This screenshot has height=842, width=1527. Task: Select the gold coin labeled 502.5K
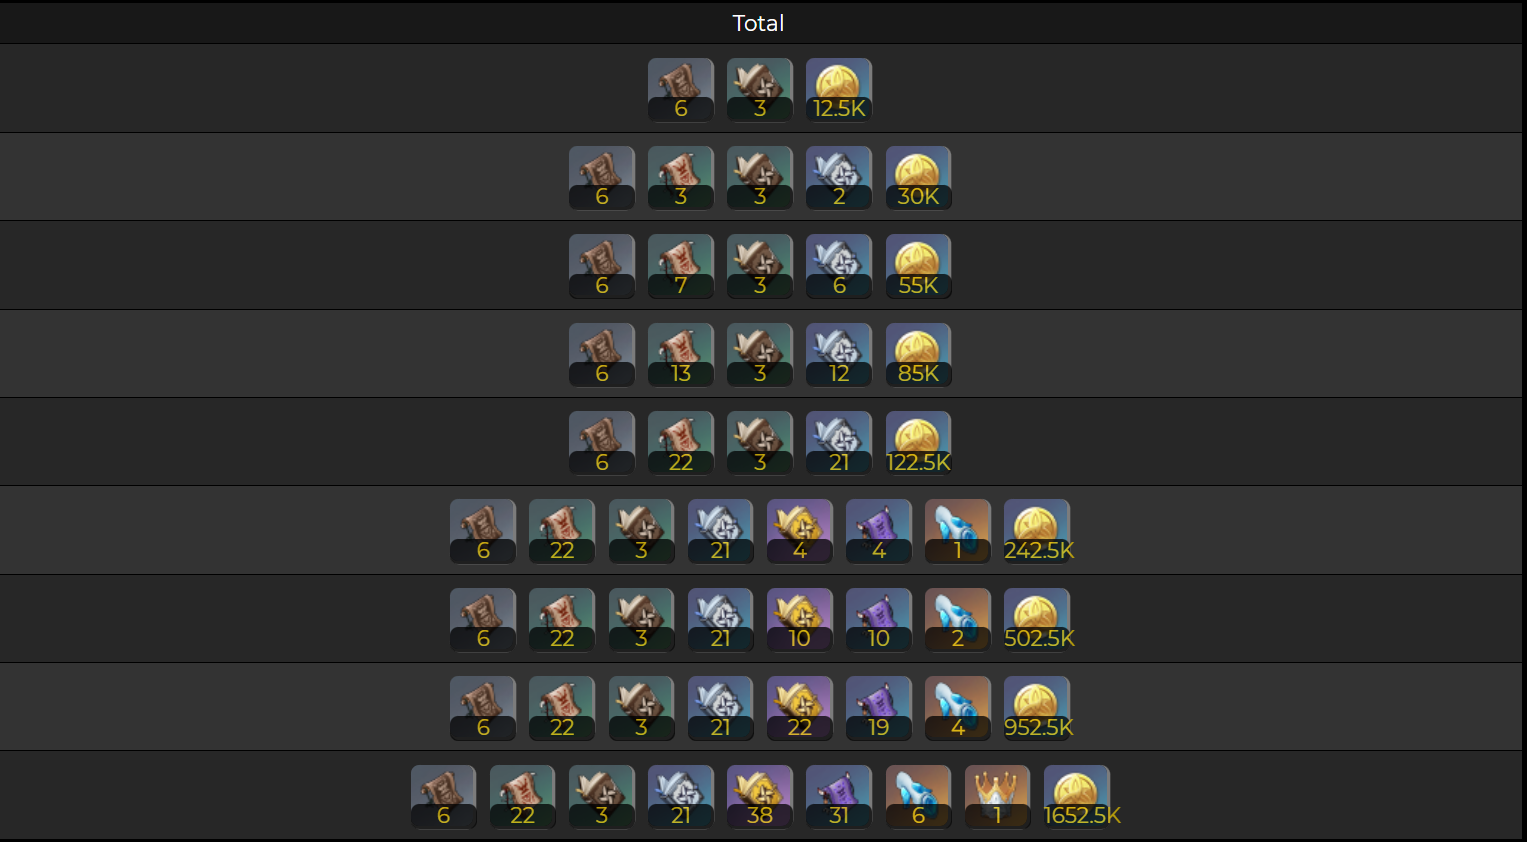1037,620
